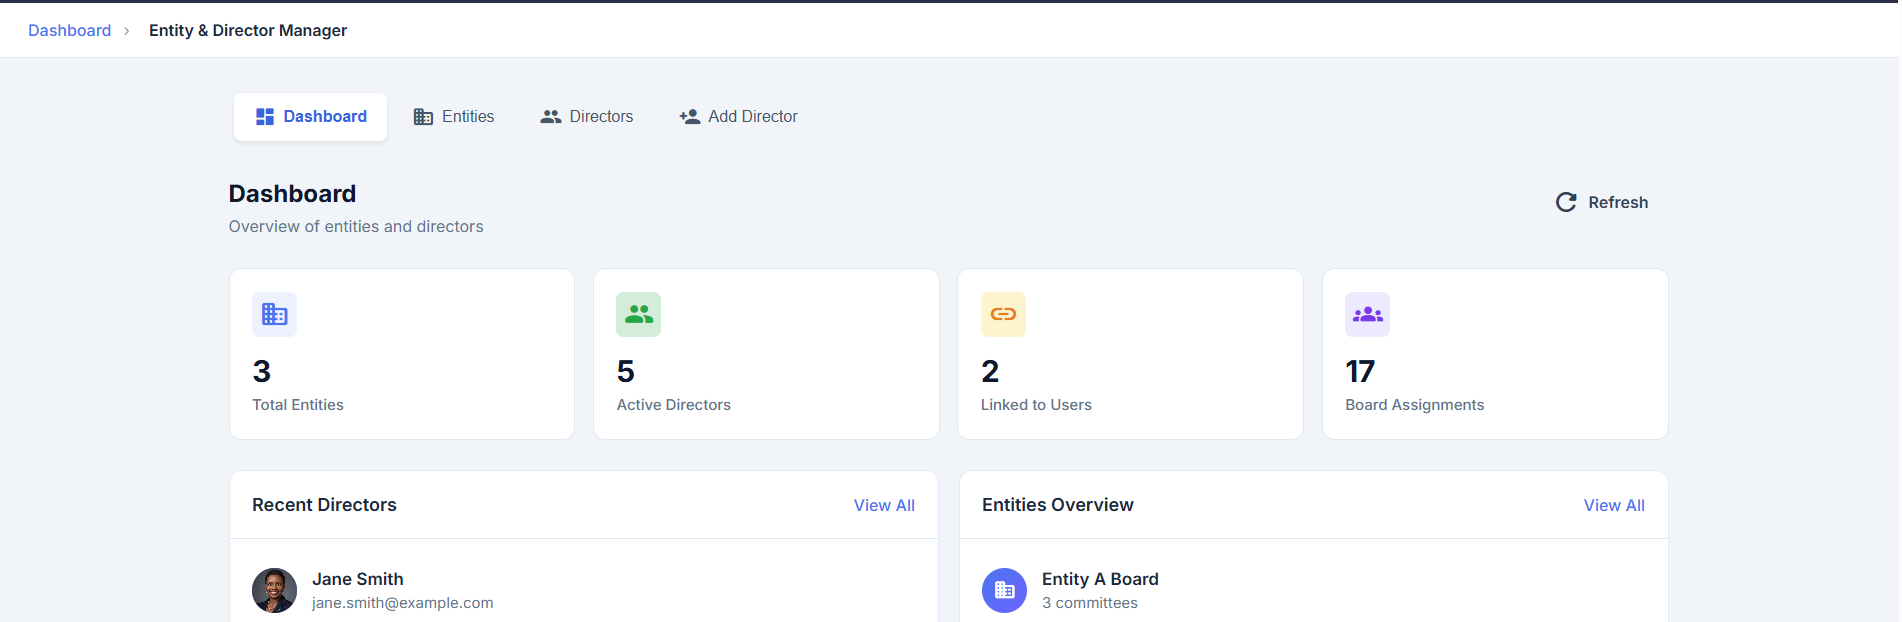Go to the Add Director tab
This screenshot has width=1902, height=622.
738,117
